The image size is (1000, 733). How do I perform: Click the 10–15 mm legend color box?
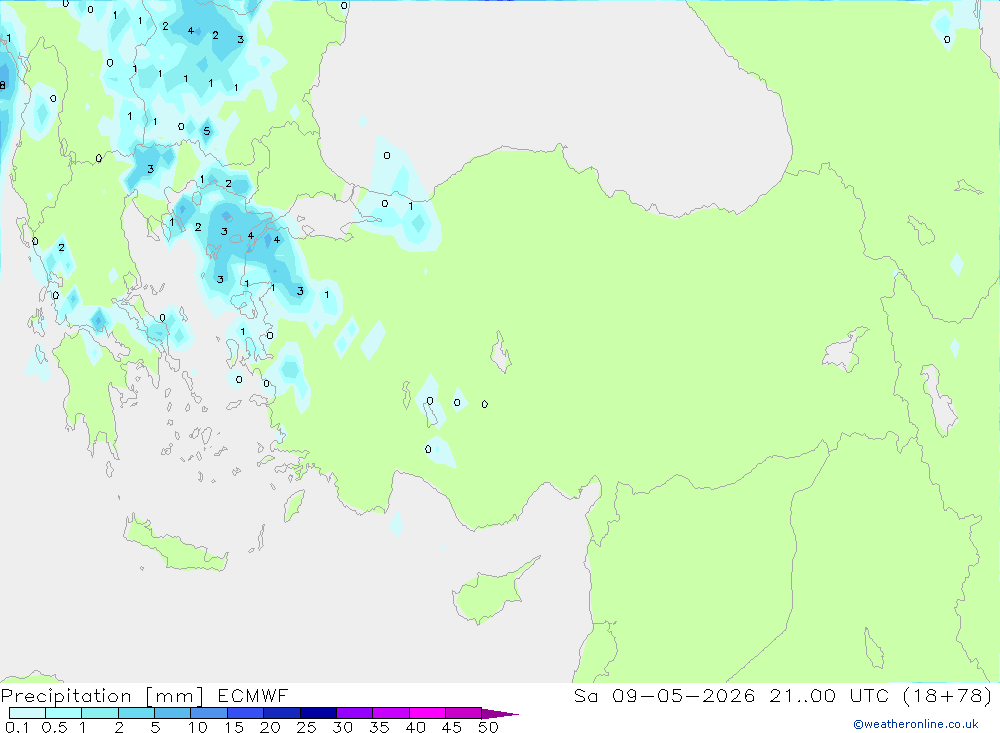pyautogui.click(x=209, y=713)
